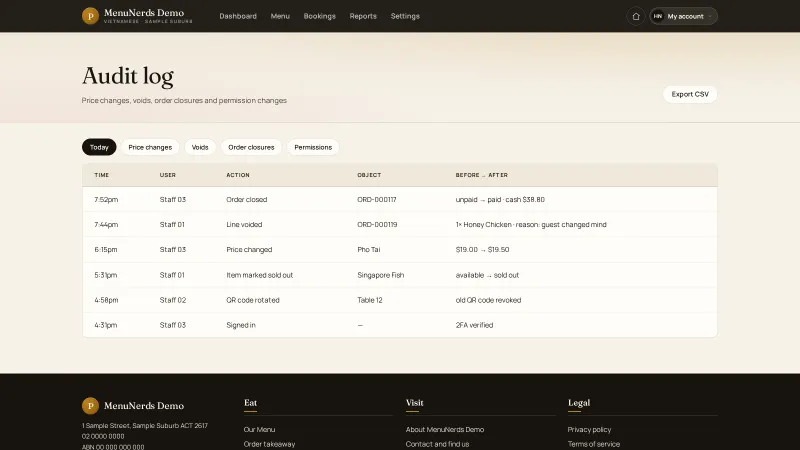Expand the My account dropdown
The height and width of the screenshot is (450, 800).
click(684, 16)
